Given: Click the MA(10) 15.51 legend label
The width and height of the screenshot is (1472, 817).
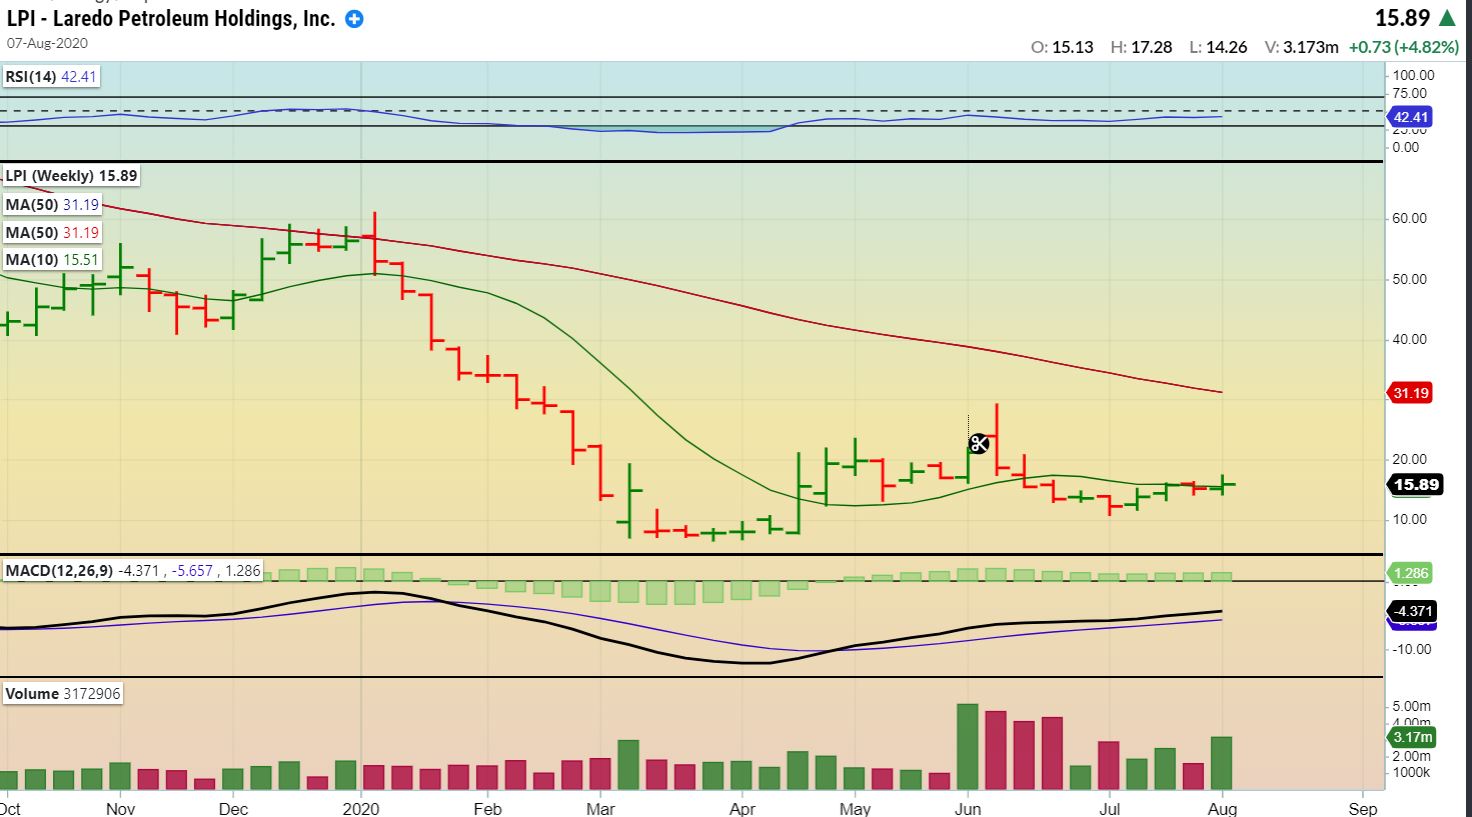Looking at the screenshot, I should pos(52,260).
